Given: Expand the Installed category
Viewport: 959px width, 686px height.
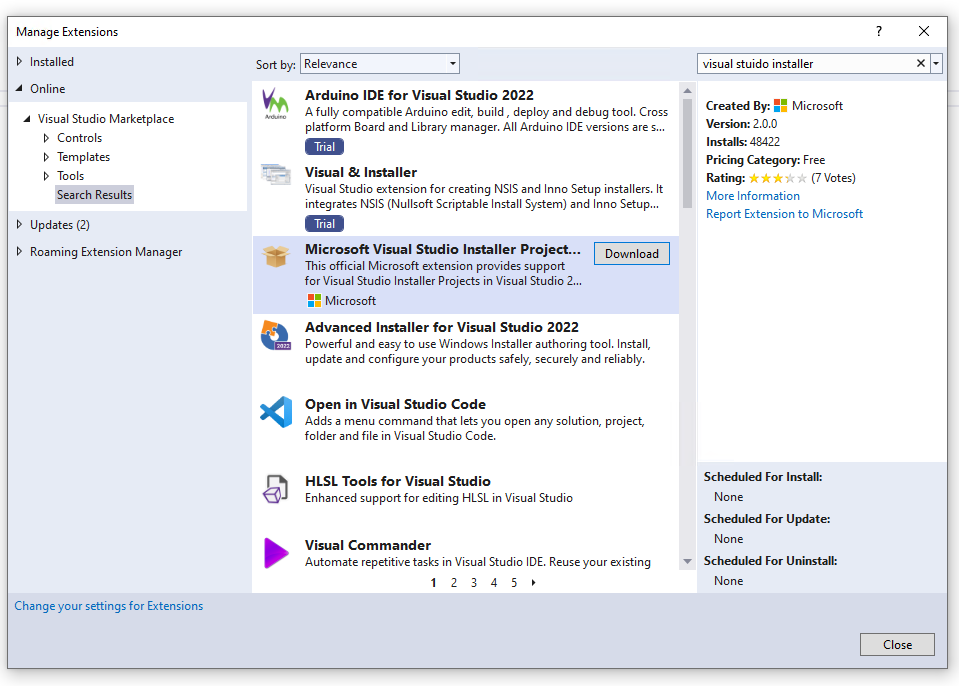Looking at the screenshot, I should pyautogui.click(x=20, y=62).
